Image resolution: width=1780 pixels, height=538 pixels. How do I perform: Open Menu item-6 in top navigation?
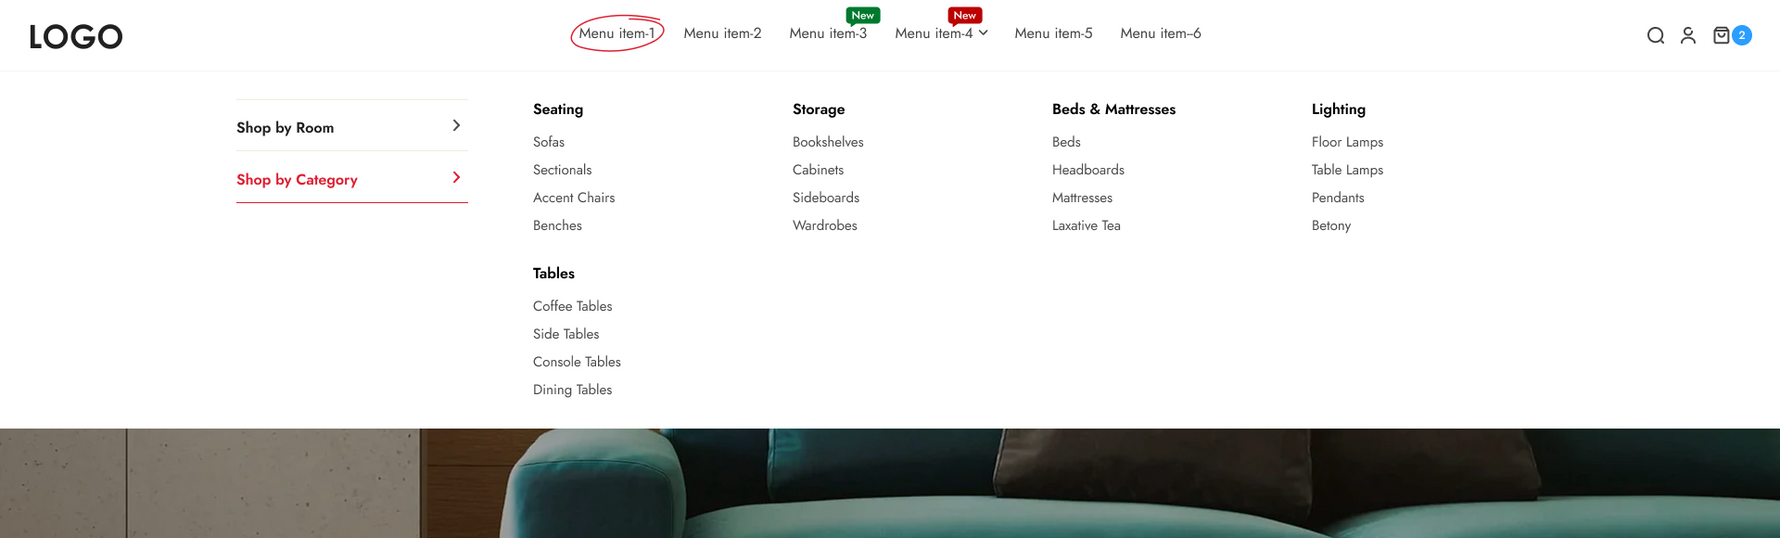click(x=1160, y=33)
